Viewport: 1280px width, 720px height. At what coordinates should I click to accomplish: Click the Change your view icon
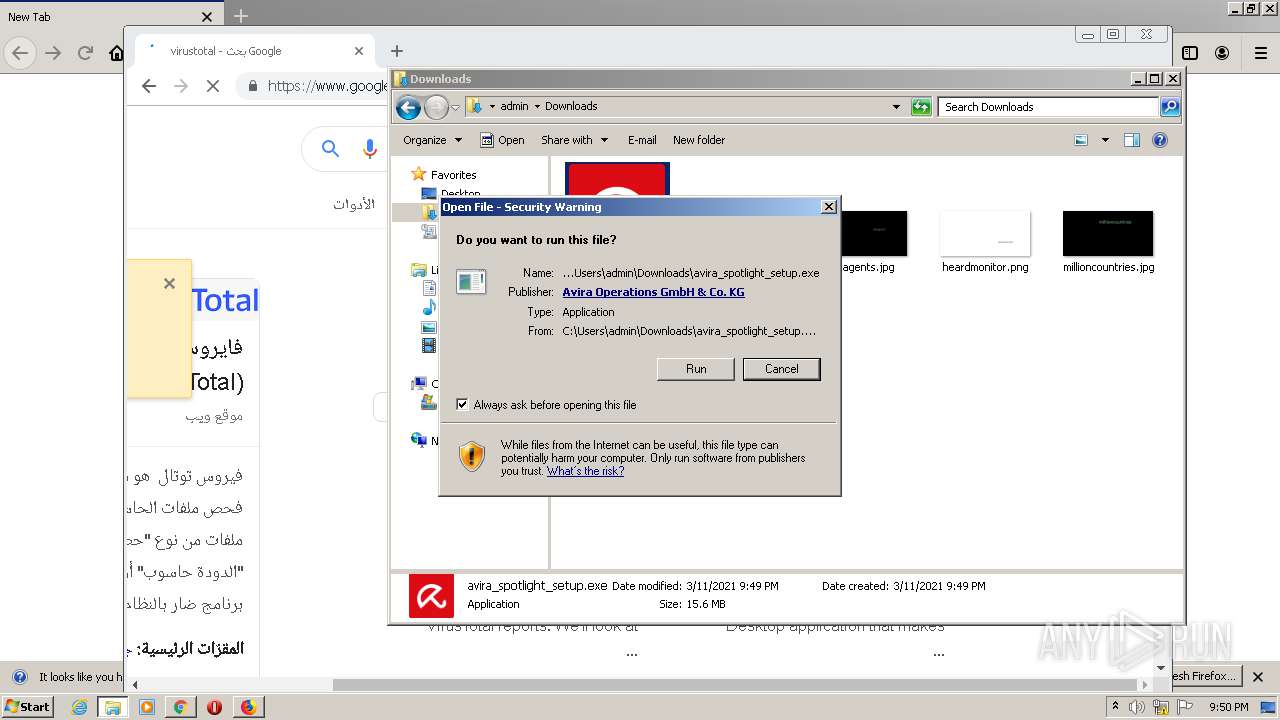1081,140
